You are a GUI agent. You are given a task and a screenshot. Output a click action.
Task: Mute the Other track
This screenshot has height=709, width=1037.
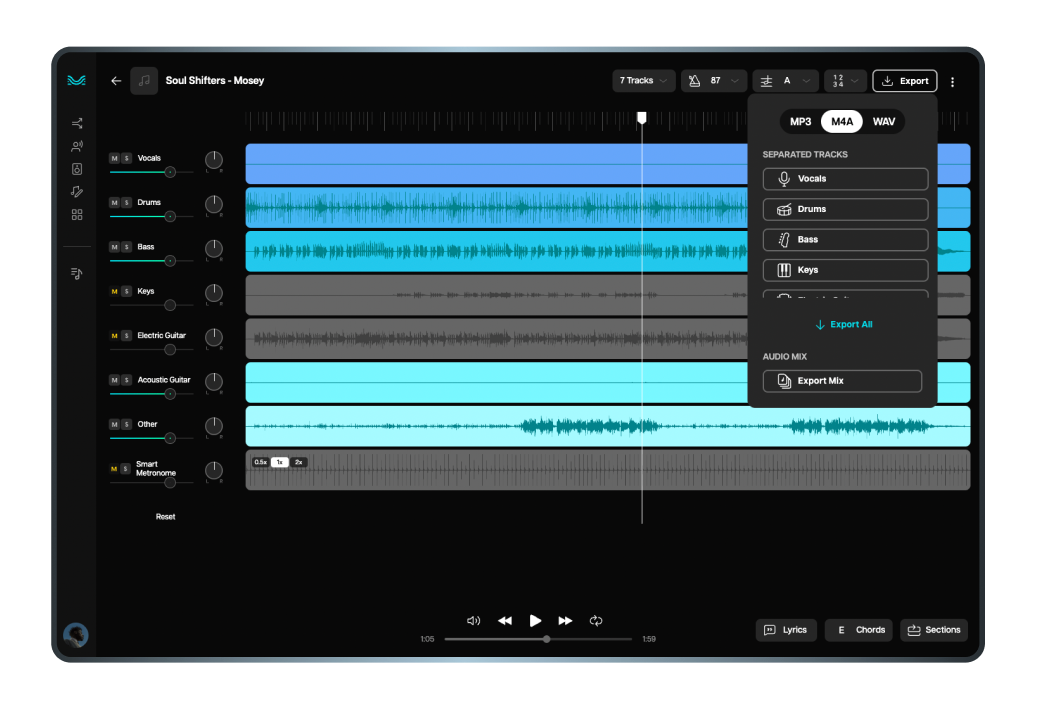(114, 425)
